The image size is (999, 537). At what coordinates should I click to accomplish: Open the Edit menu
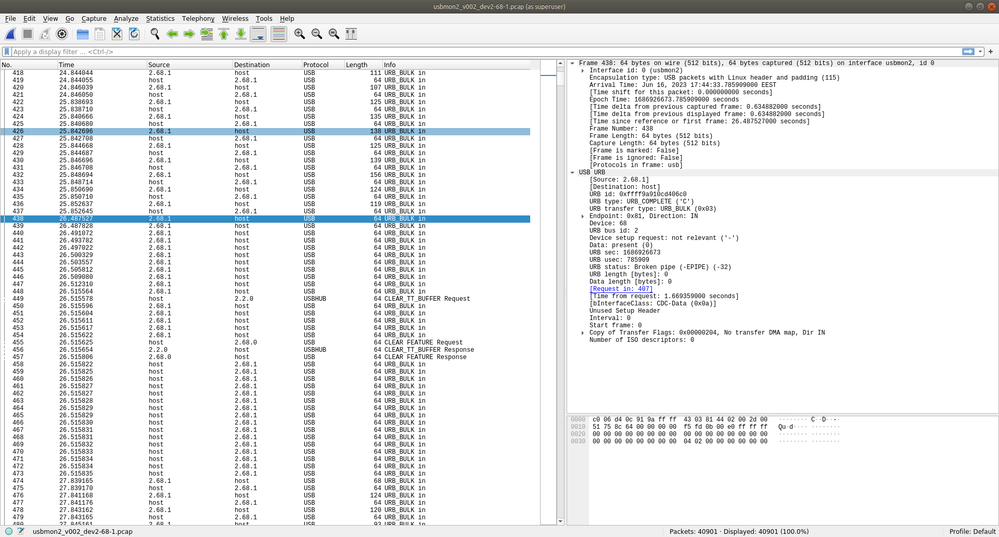29,18
